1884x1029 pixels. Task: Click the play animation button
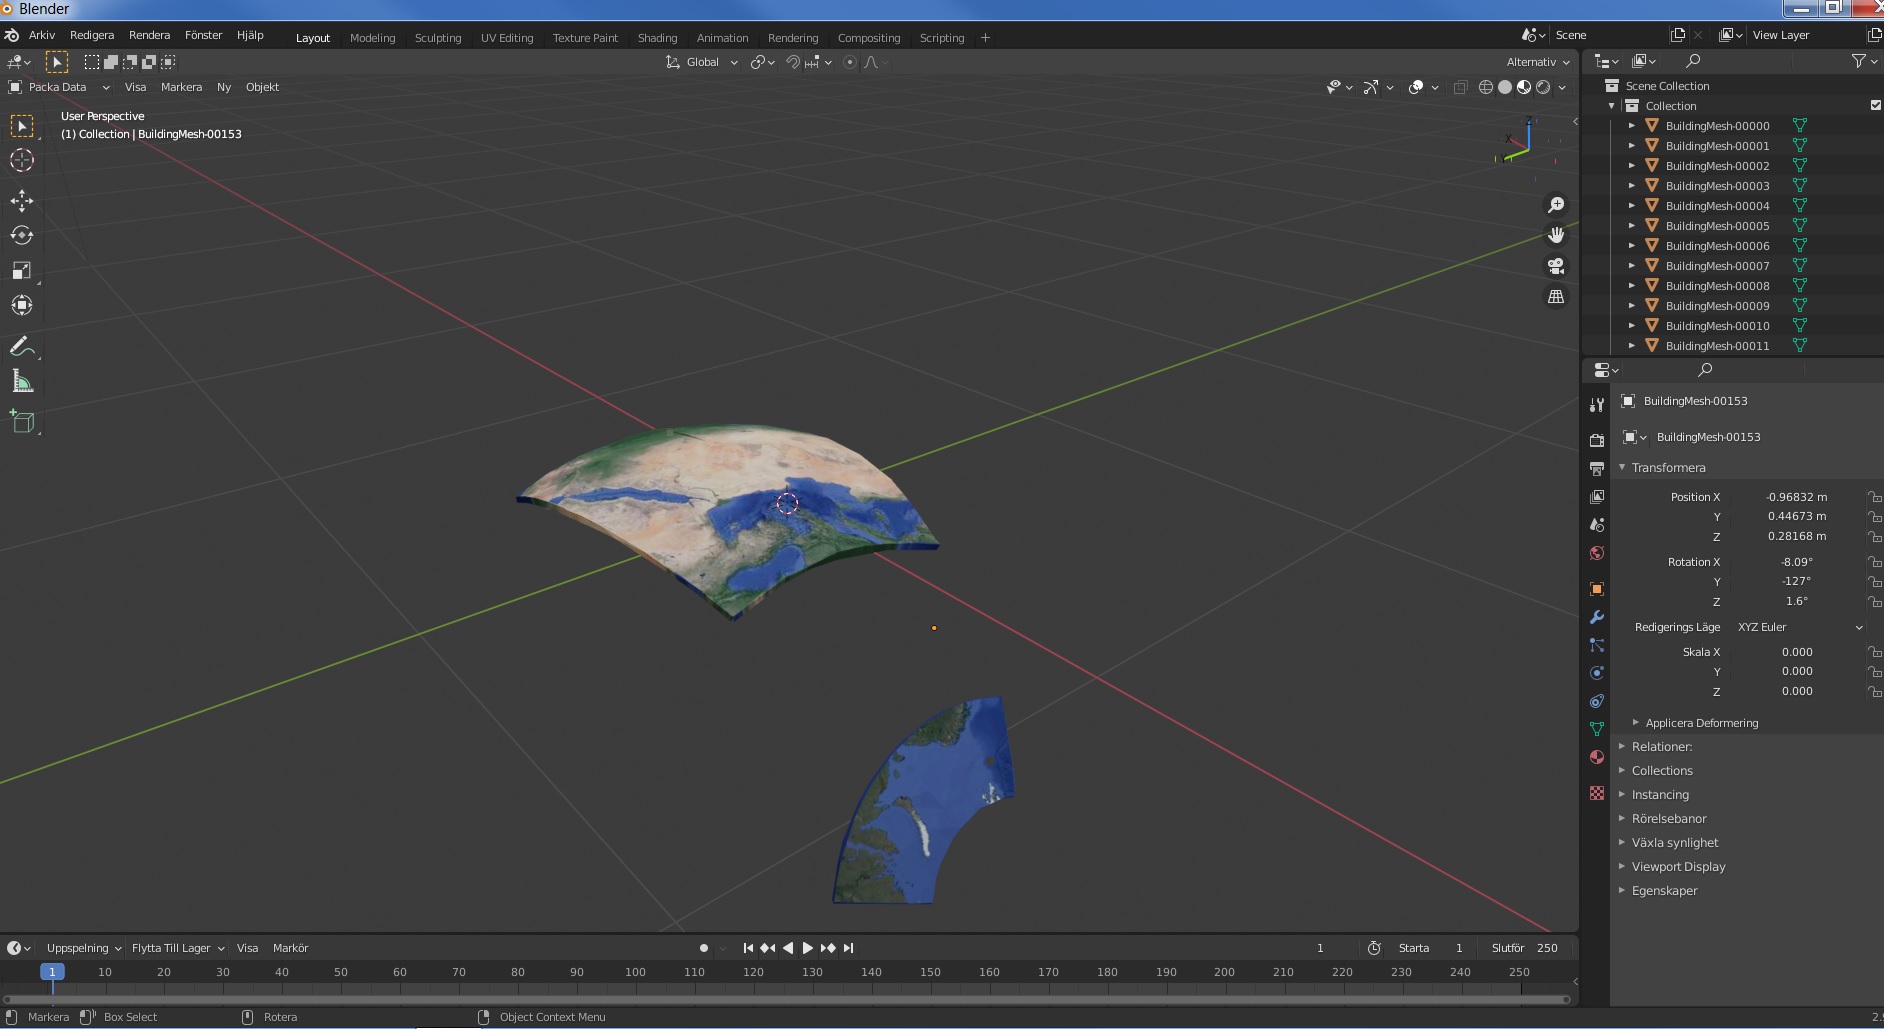[x=808, y=948]
